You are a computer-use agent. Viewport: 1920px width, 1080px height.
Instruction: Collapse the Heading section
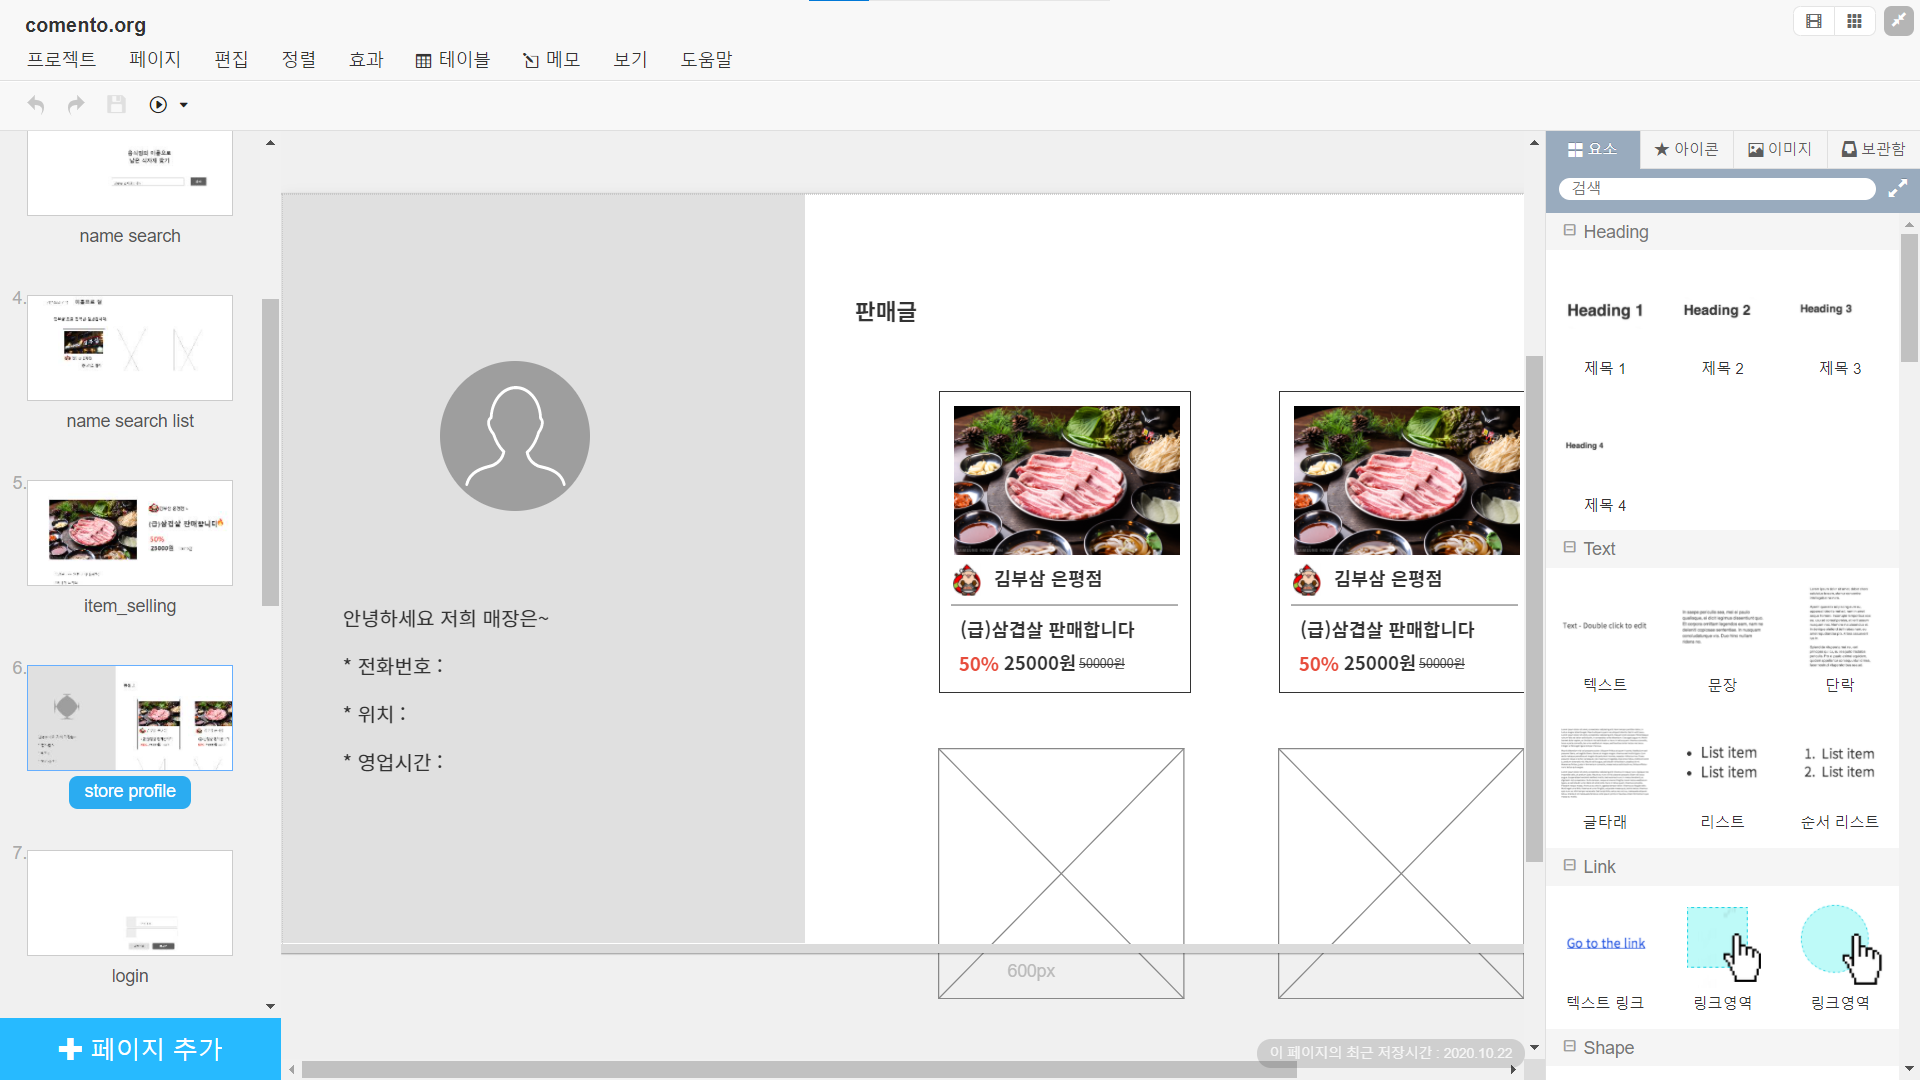point(1569,231)
